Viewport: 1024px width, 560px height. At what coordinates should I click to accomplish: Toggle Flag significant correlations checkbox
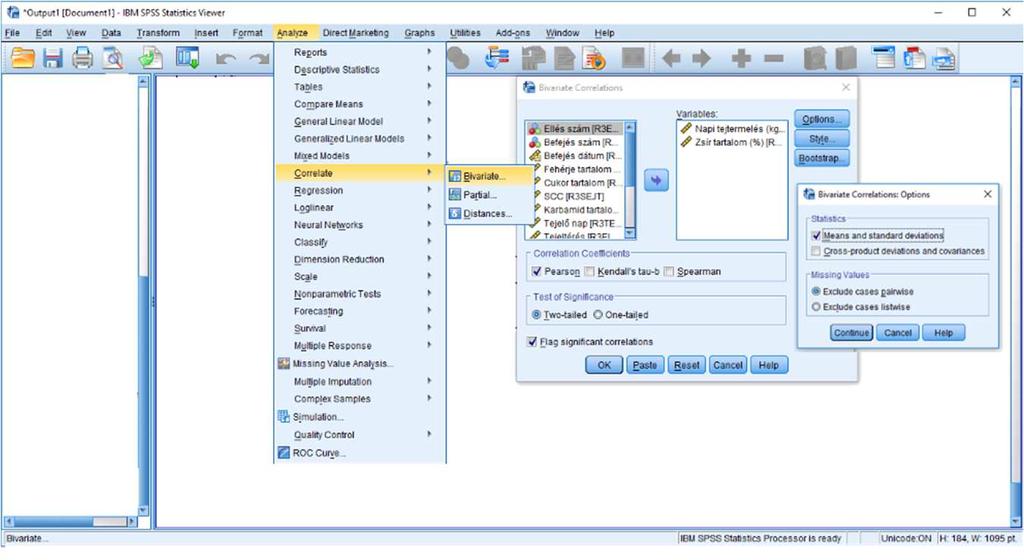[x=532, y=341]
